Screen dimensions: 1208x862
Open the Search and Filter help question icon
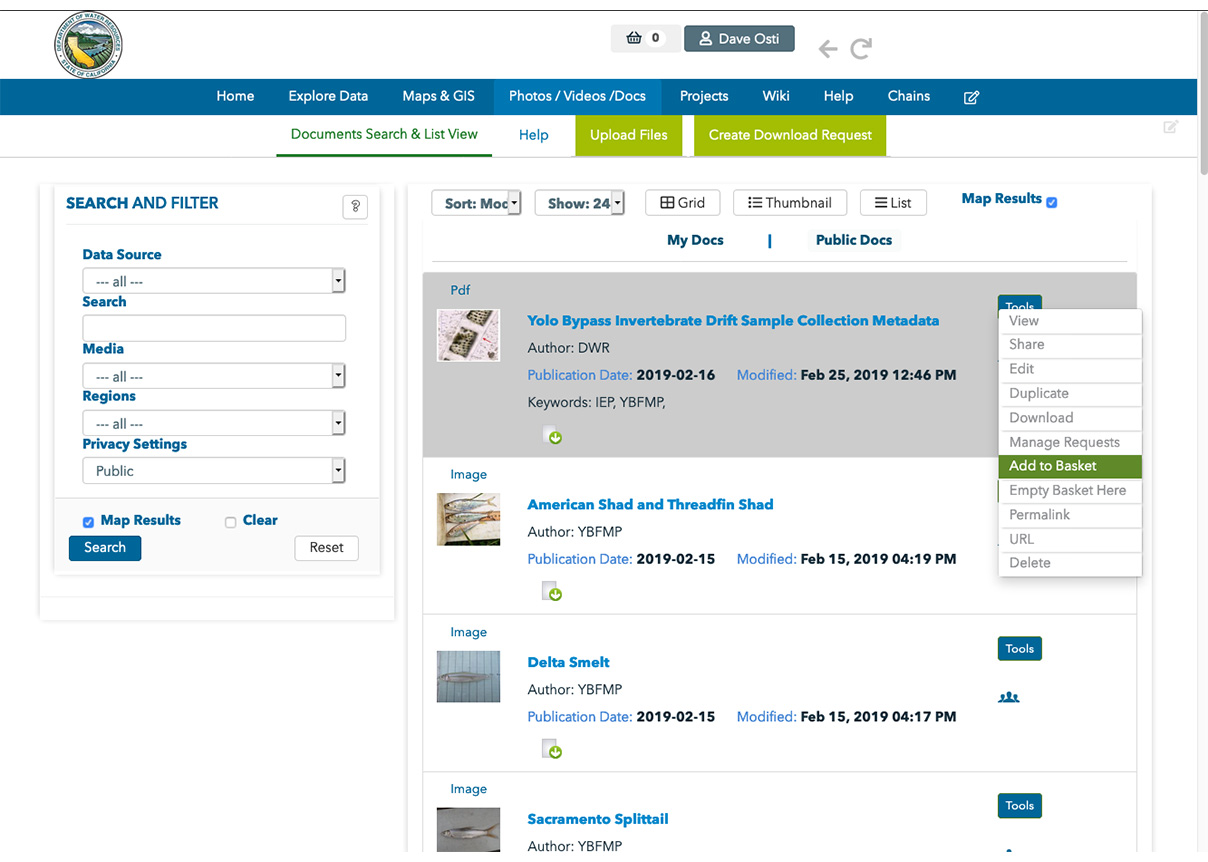point(355,207)
